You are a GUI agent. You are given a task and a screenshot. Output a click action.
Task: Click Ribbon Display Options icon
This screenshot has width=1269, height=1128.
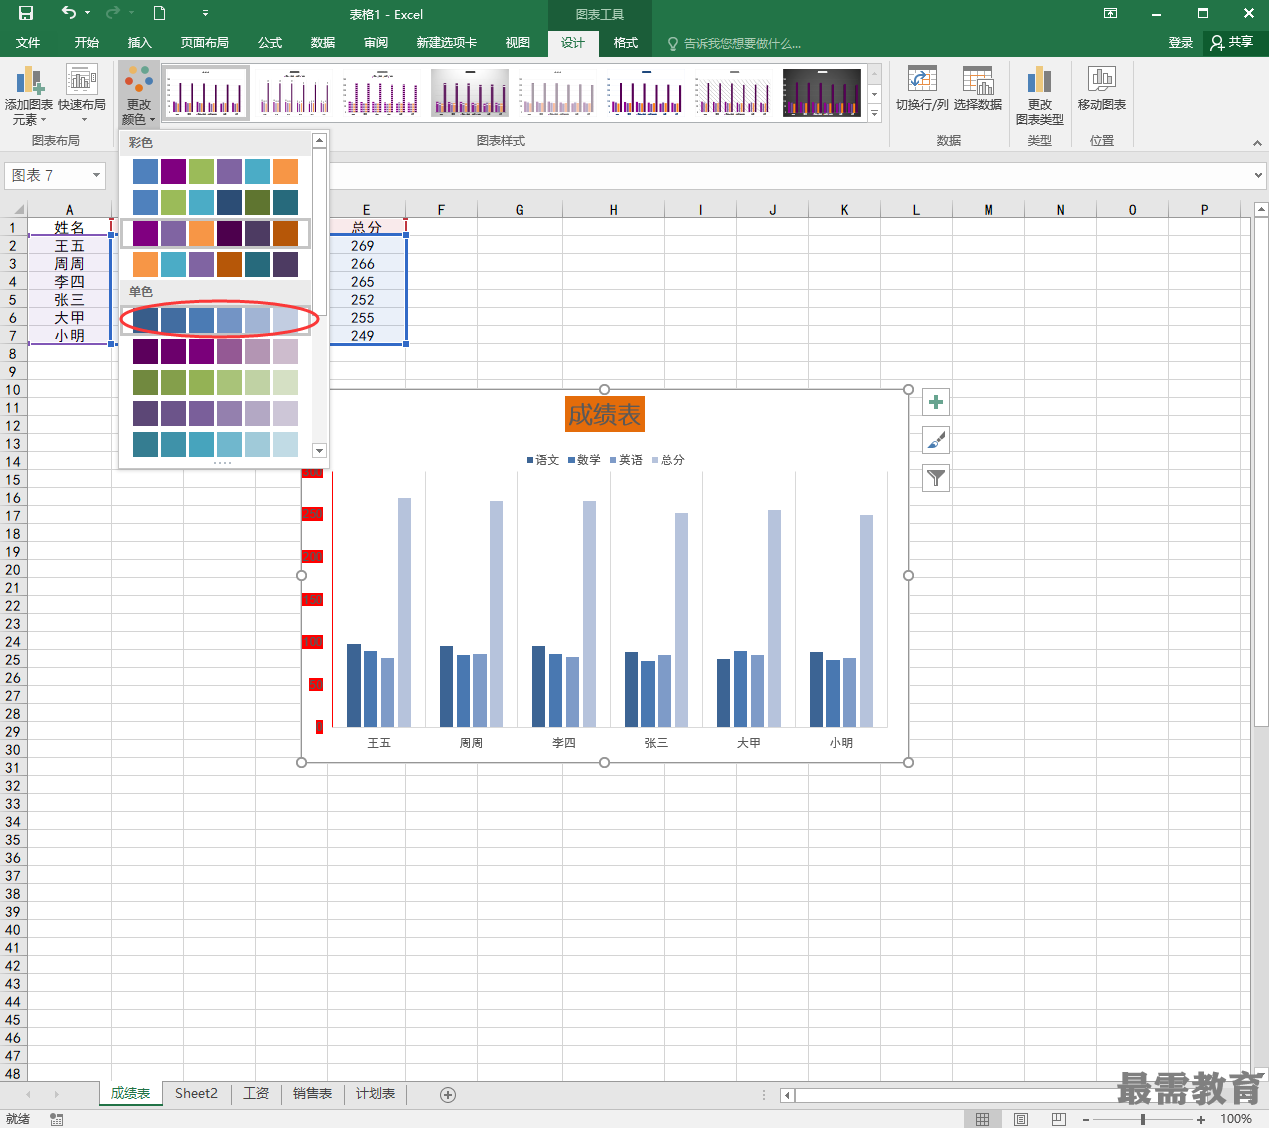click(1111, 13)
